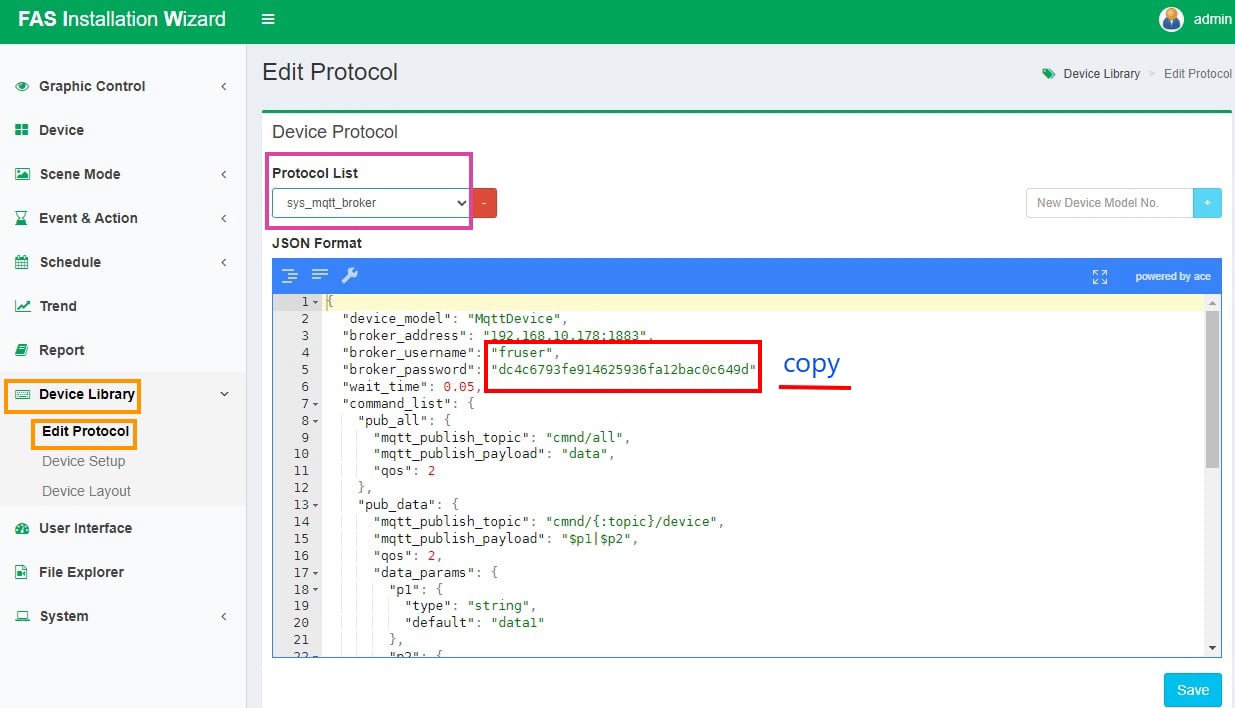
Task: Toggle fullscreen mode of JSON editor
Action: coord(1100,277)
